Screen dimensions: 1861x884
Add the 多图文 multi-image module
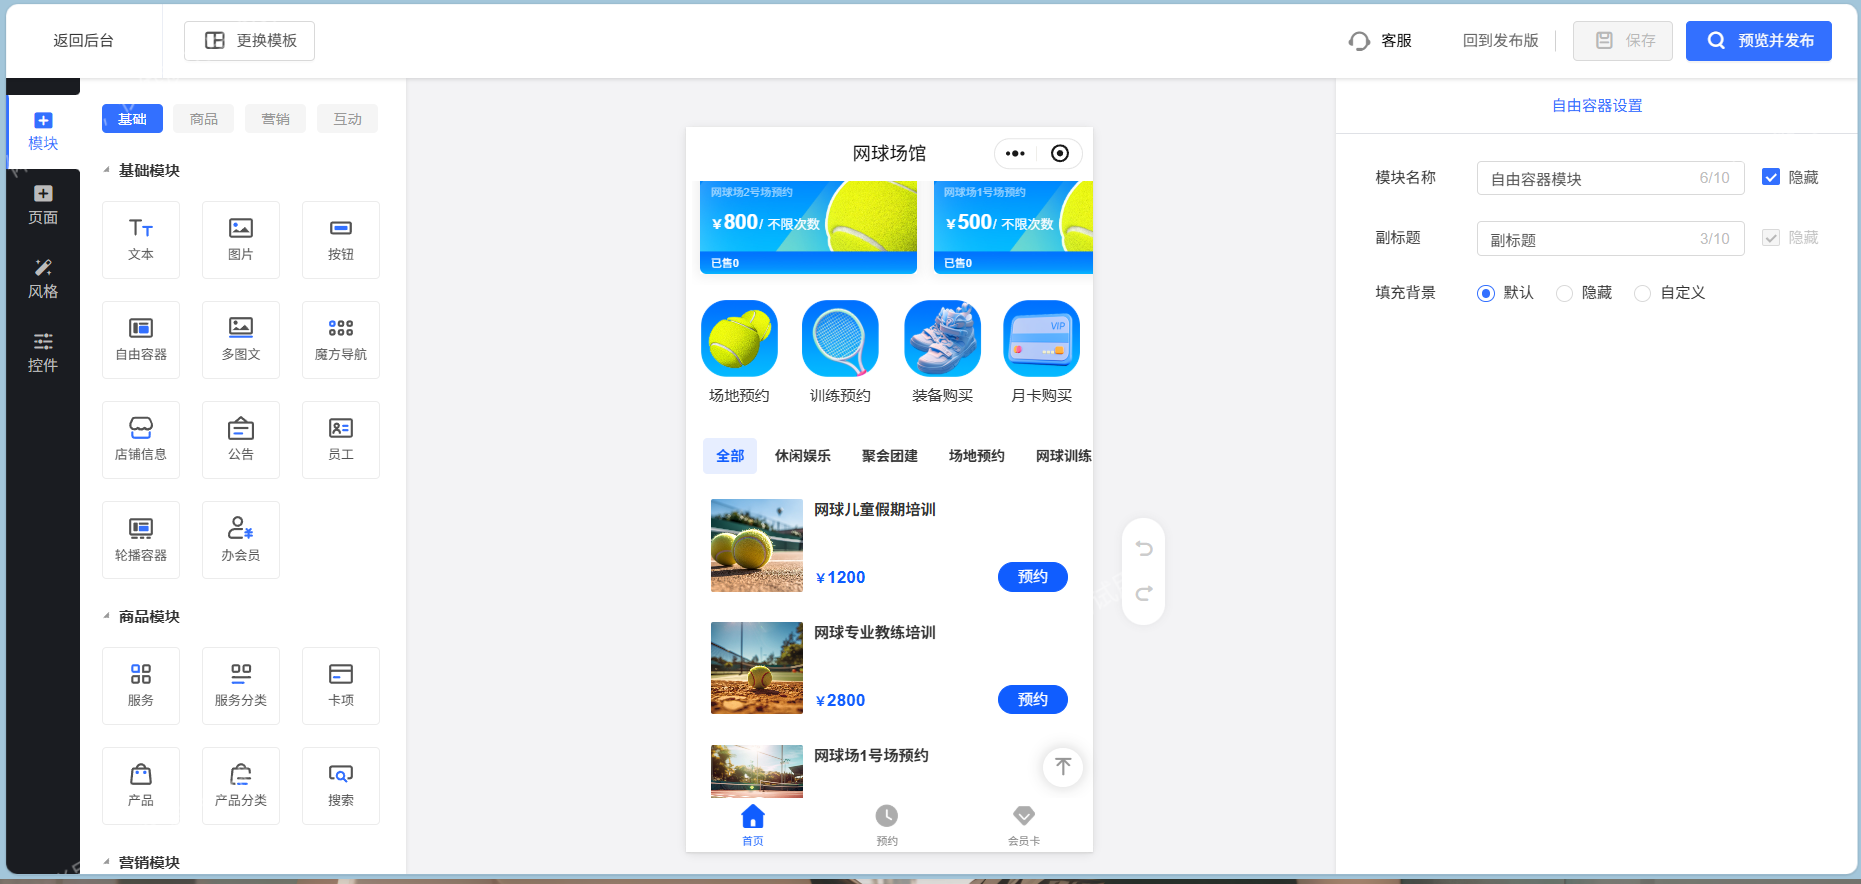point(241,340)
